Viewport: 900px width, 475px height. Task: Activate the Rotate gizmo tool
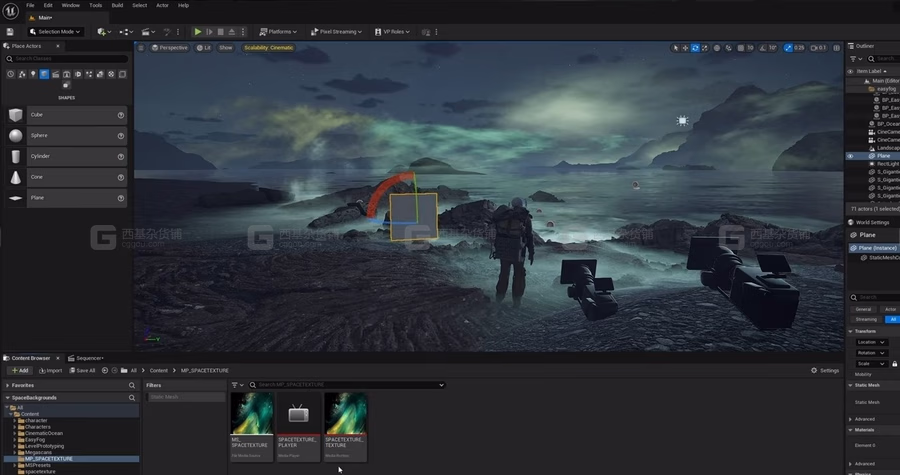[x=695, y=48]
